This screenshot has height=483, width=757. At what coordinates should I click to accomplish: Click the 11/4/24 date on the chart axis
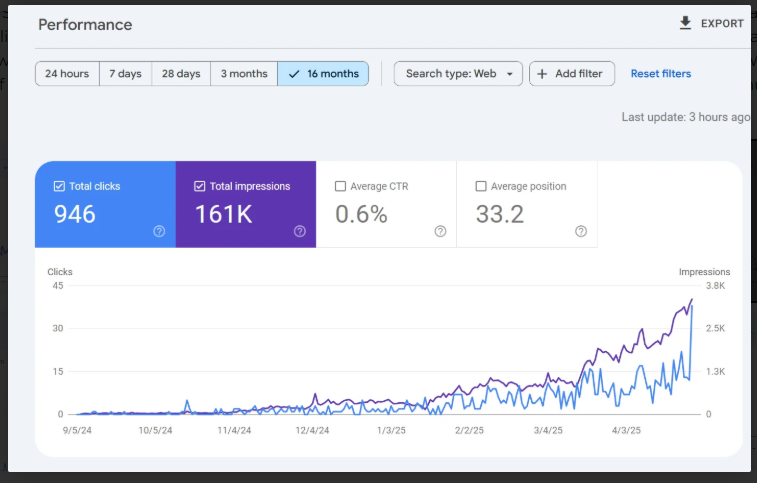pos(234,430)
